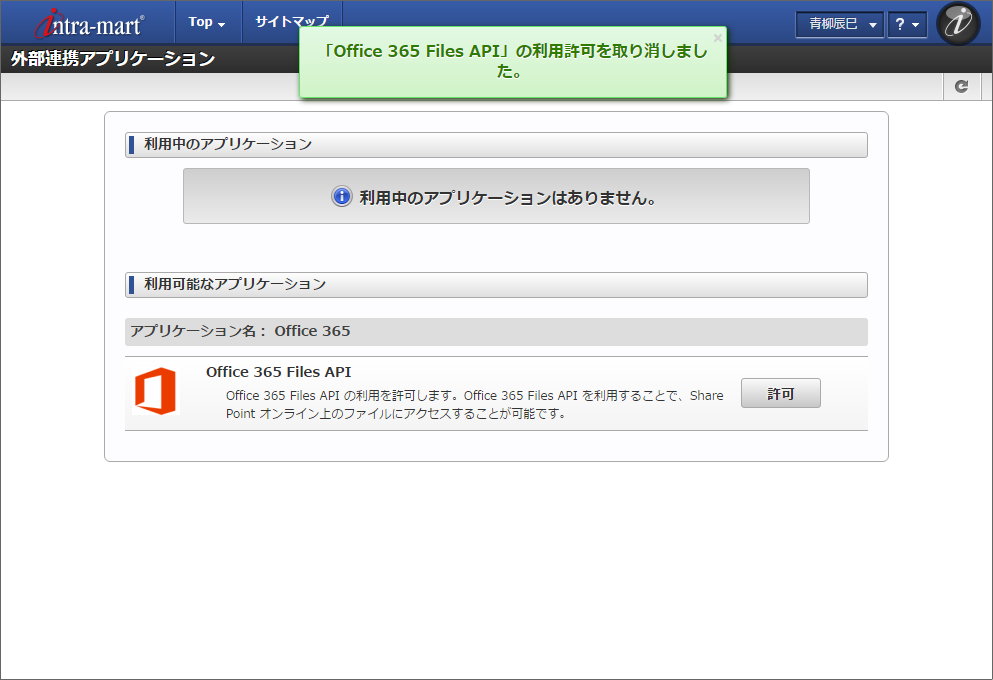Click the round i icon in header
The image size is (993, 680).
tap(958, 23)
